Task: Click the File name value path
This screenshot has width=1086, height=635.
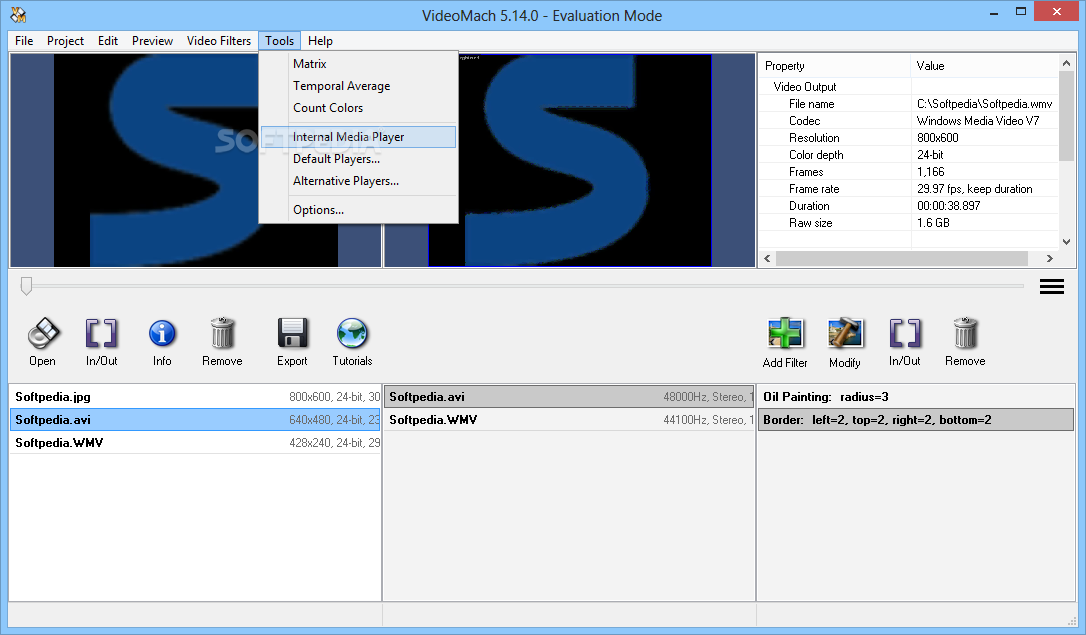Action: pos(984,104)
